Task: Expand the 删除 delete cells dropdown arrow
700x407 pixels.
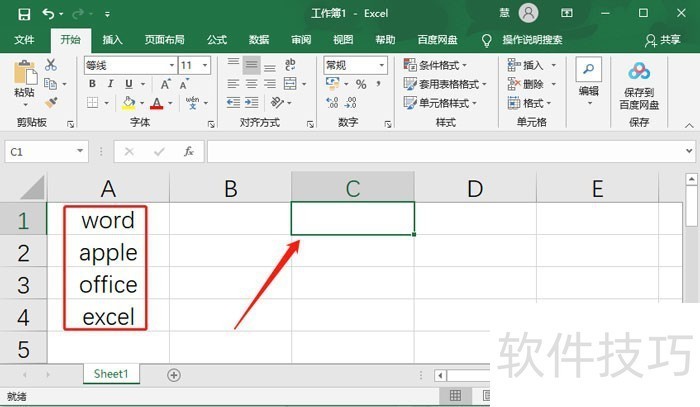Action: (x=554, y=84)
